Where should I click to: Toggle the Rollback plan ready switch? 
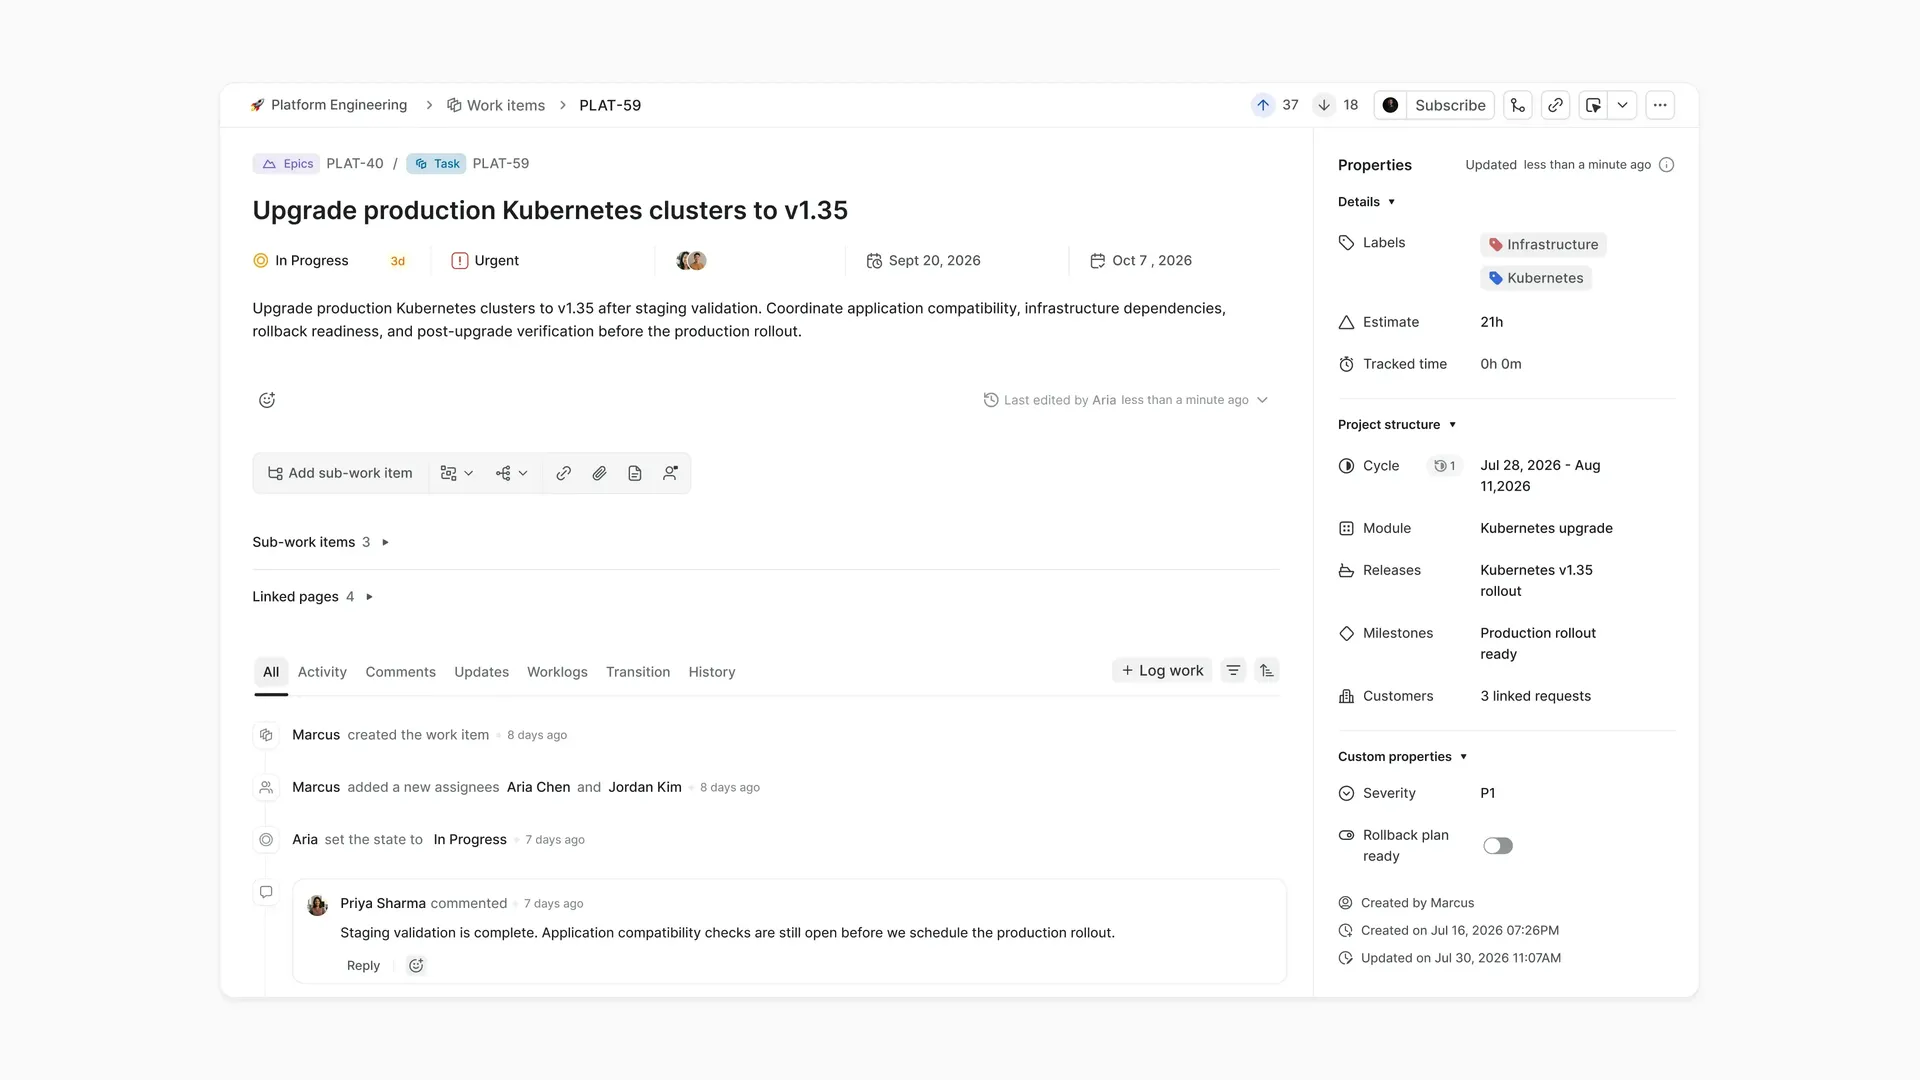(1497, 846)
